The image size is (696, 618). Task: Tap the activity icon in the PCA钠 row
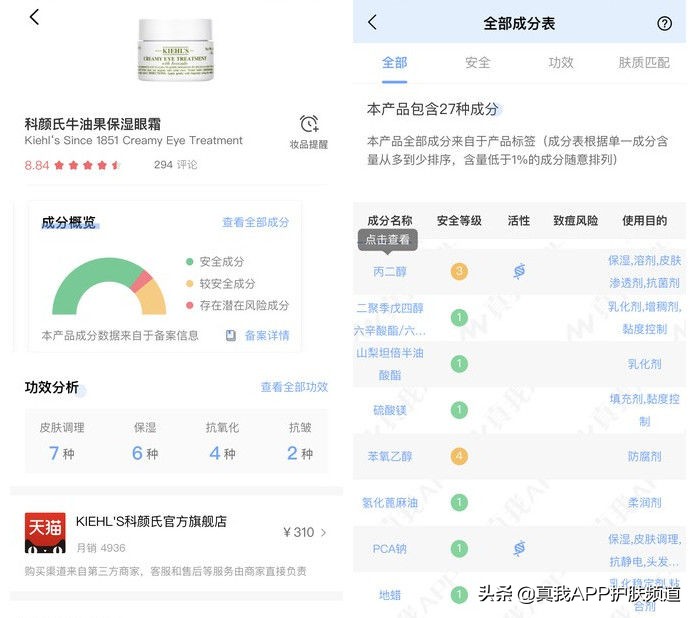[x=519, y=548]
